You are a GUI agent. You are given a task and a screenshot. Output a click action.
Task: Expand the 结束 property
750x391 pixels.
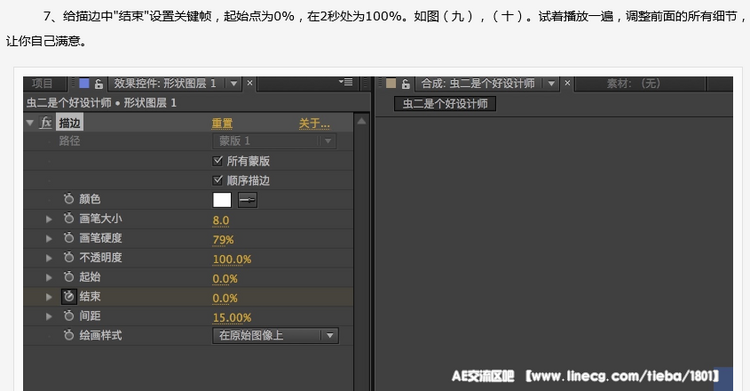pos(49,297)
